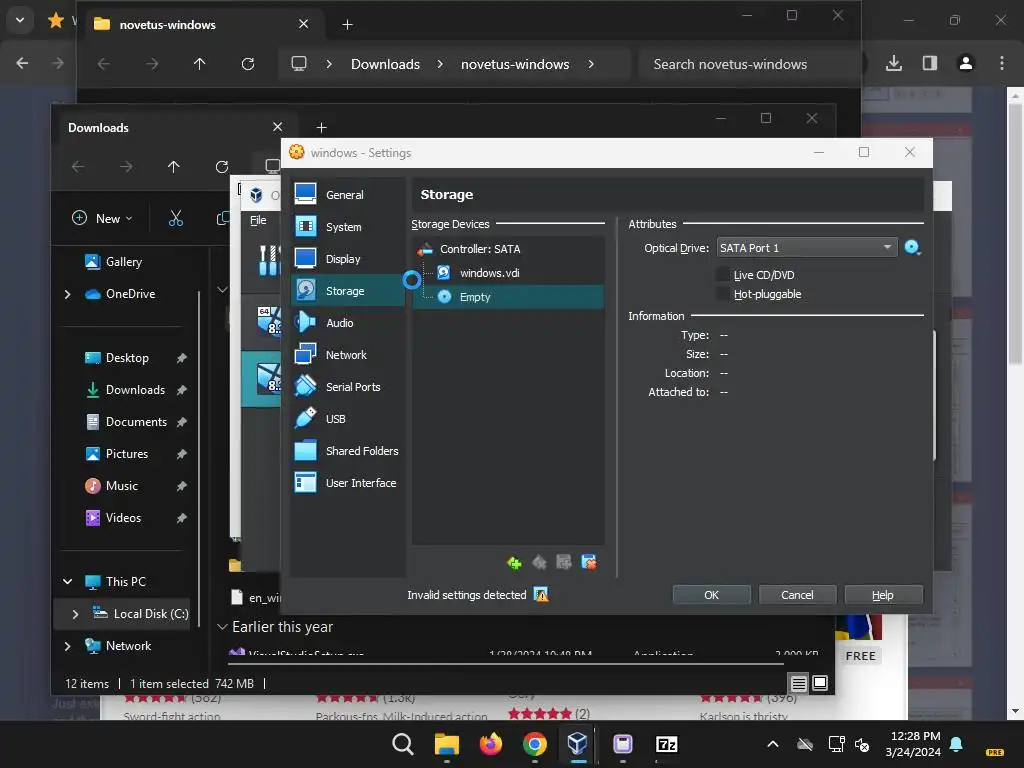
Task: Collapse This PC in navigation pane
Action: (x=67, y=581)
